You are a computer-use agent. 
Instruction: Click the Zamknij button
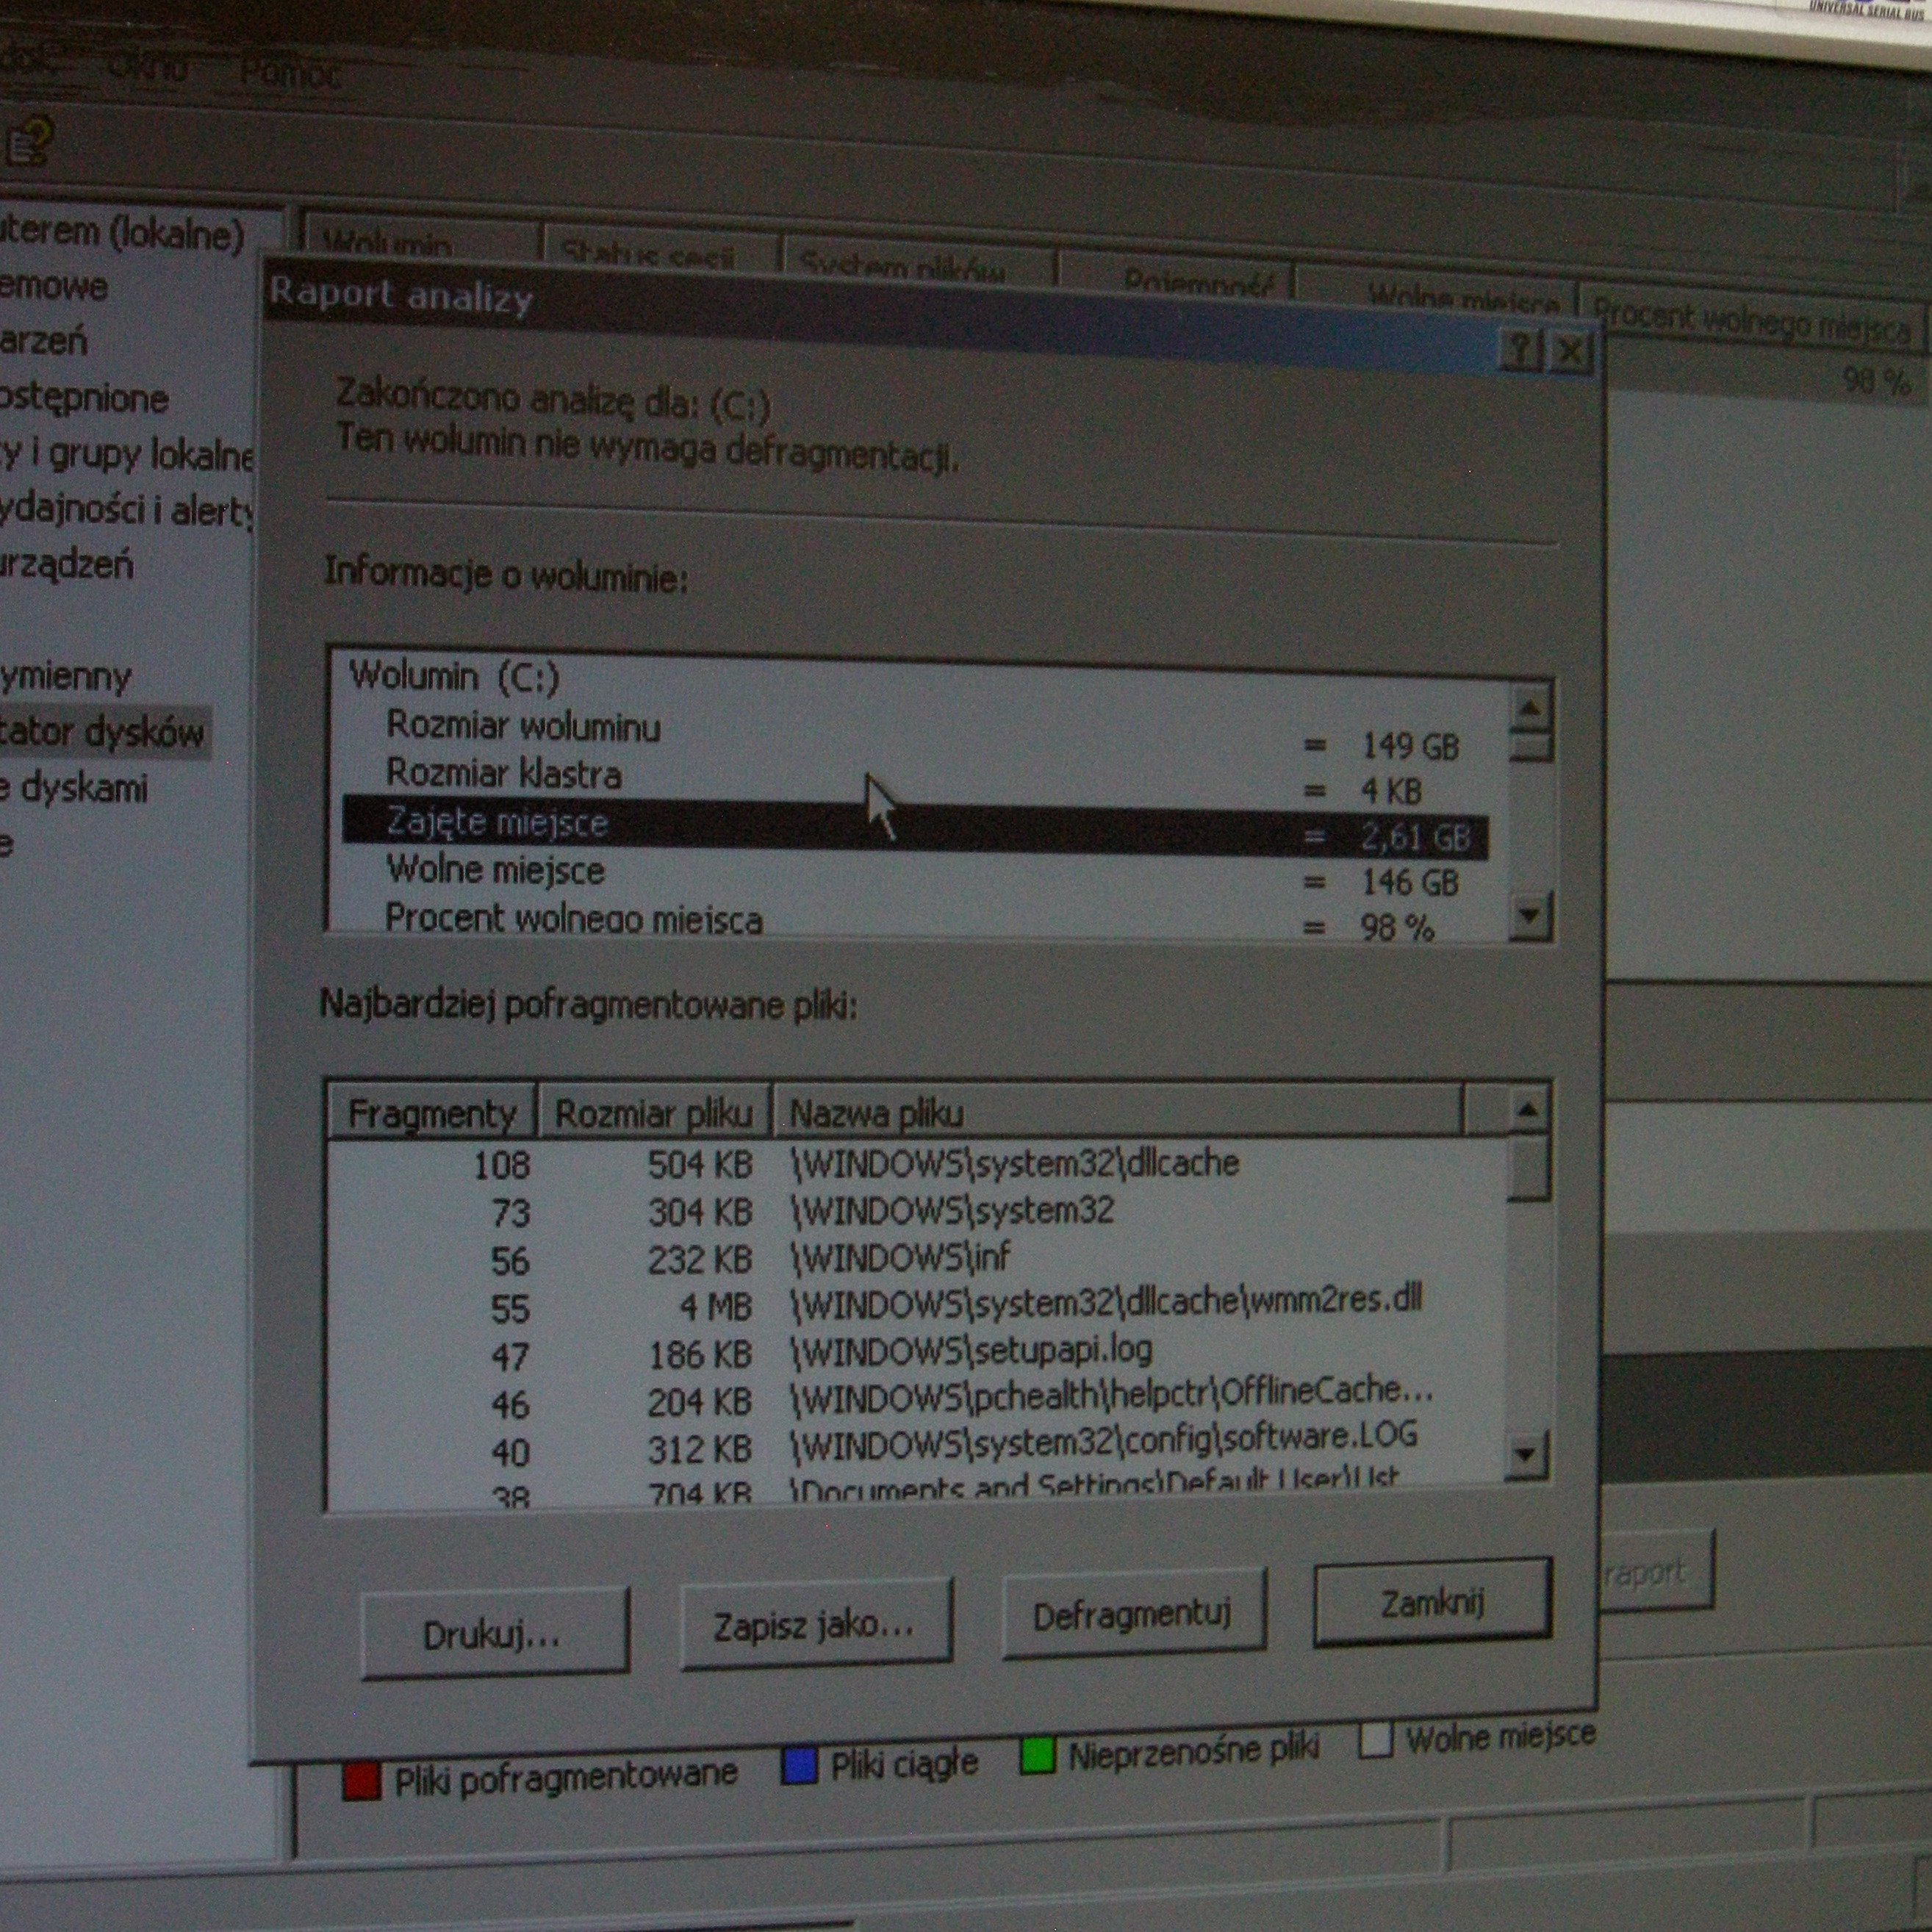tap(1432, 1603)
